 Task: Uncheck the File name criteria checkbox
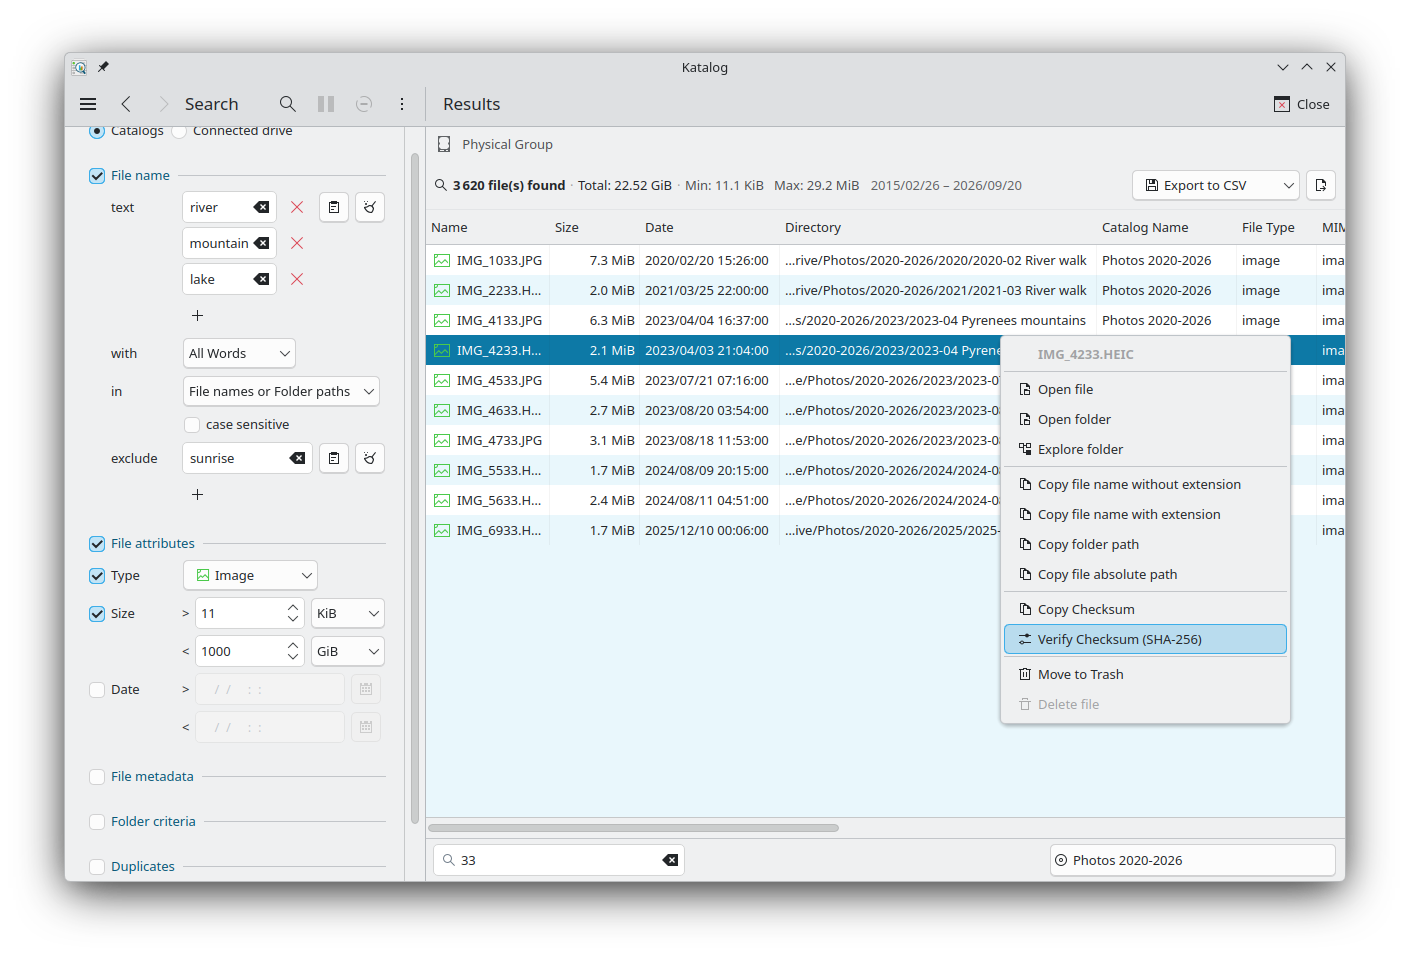click(97, 175)
